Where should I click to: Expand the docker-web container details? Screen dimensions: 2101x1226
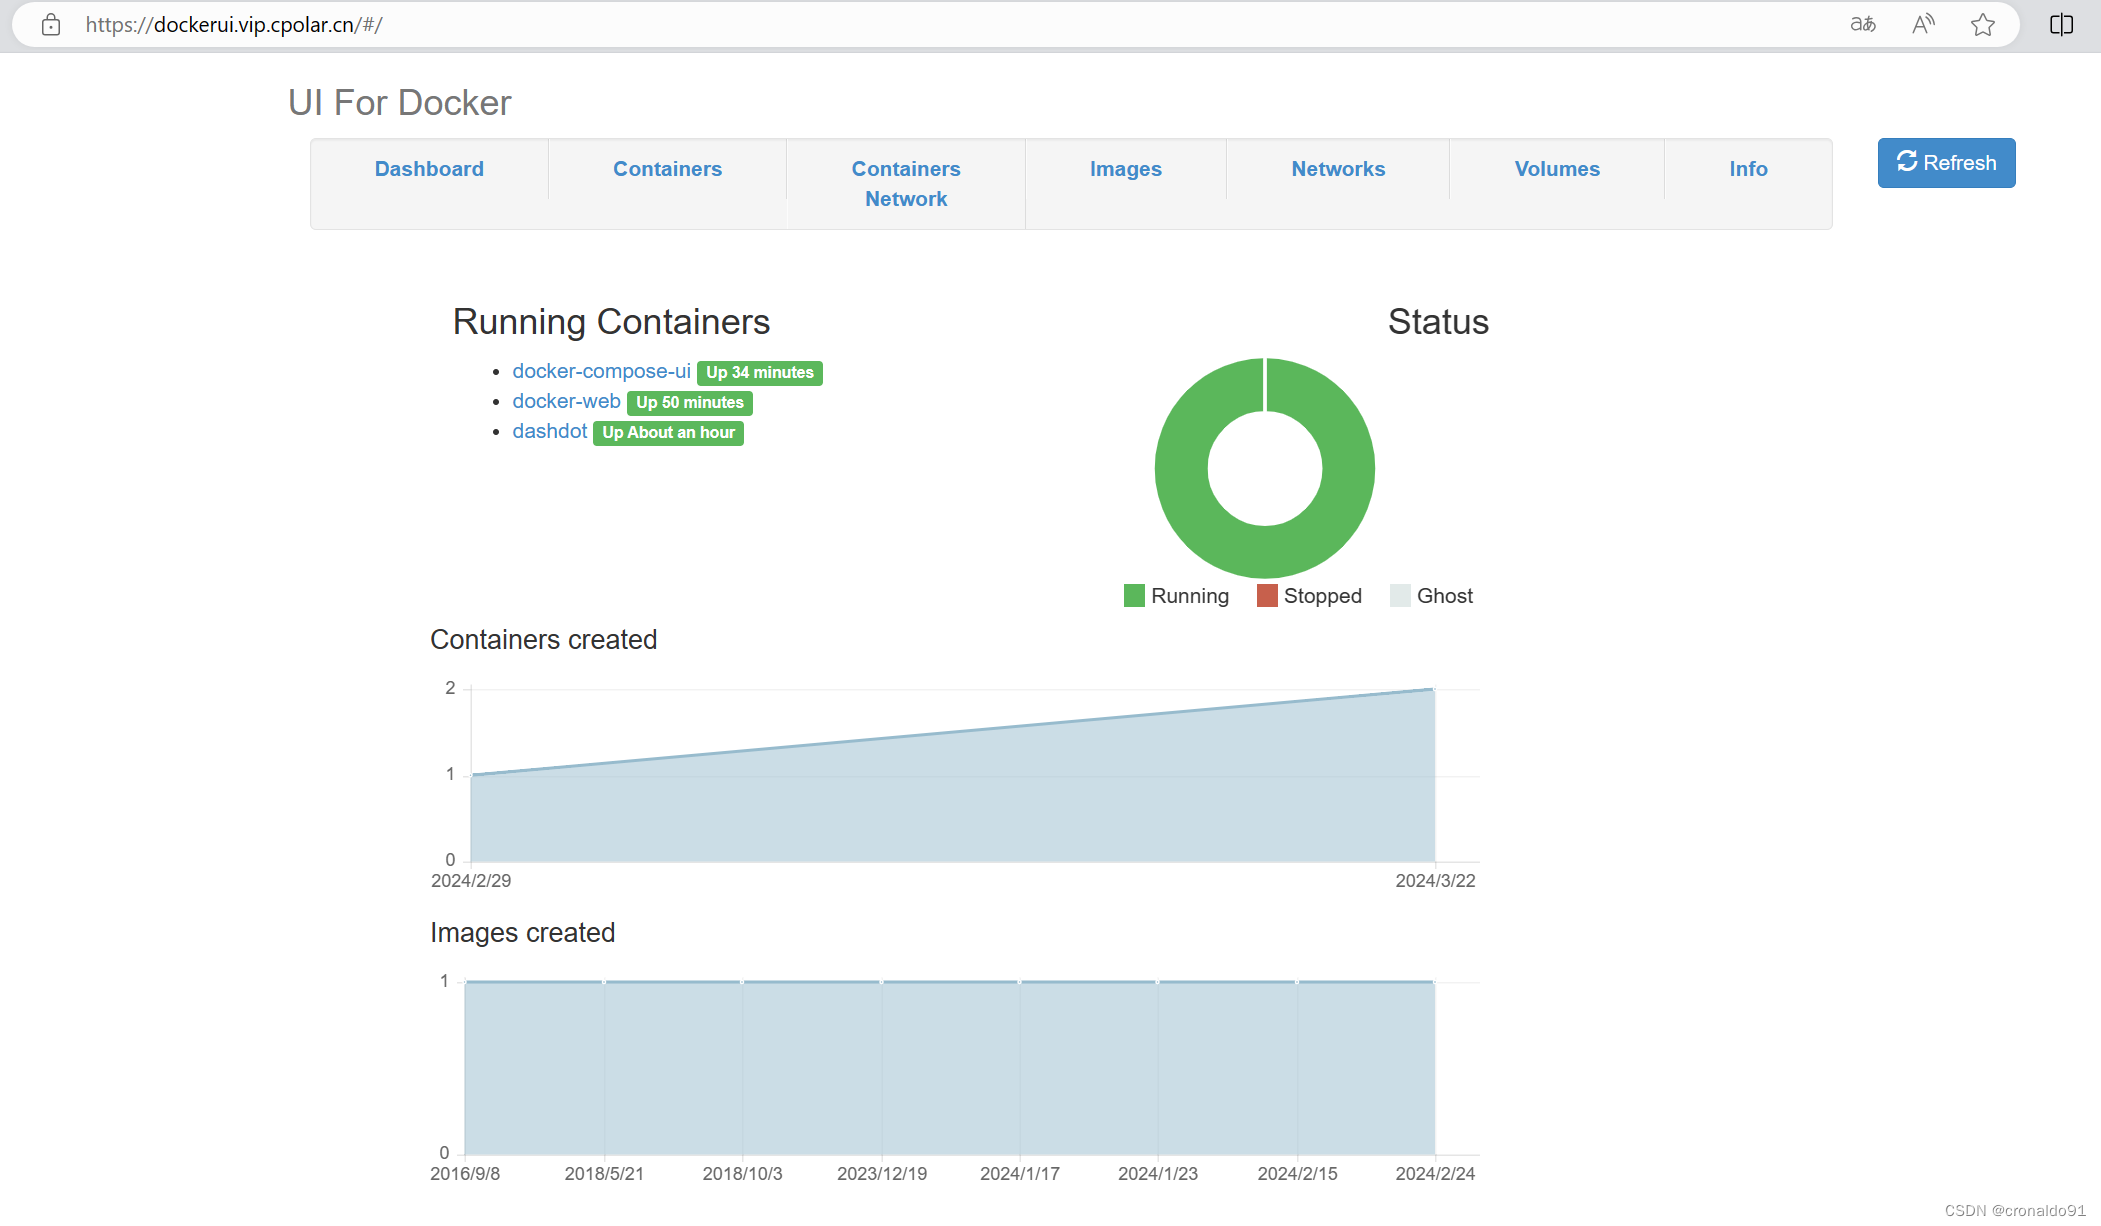[x=563, y=401]
